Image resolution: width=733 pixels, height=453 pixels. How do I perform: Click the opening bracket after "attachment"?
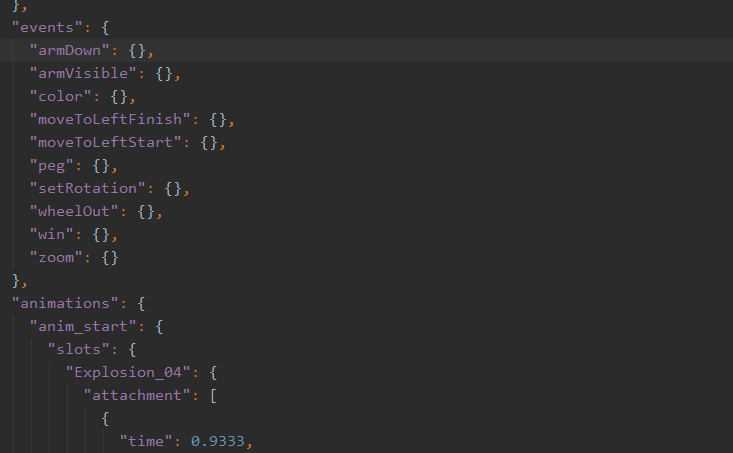click(x=213, y=395)
